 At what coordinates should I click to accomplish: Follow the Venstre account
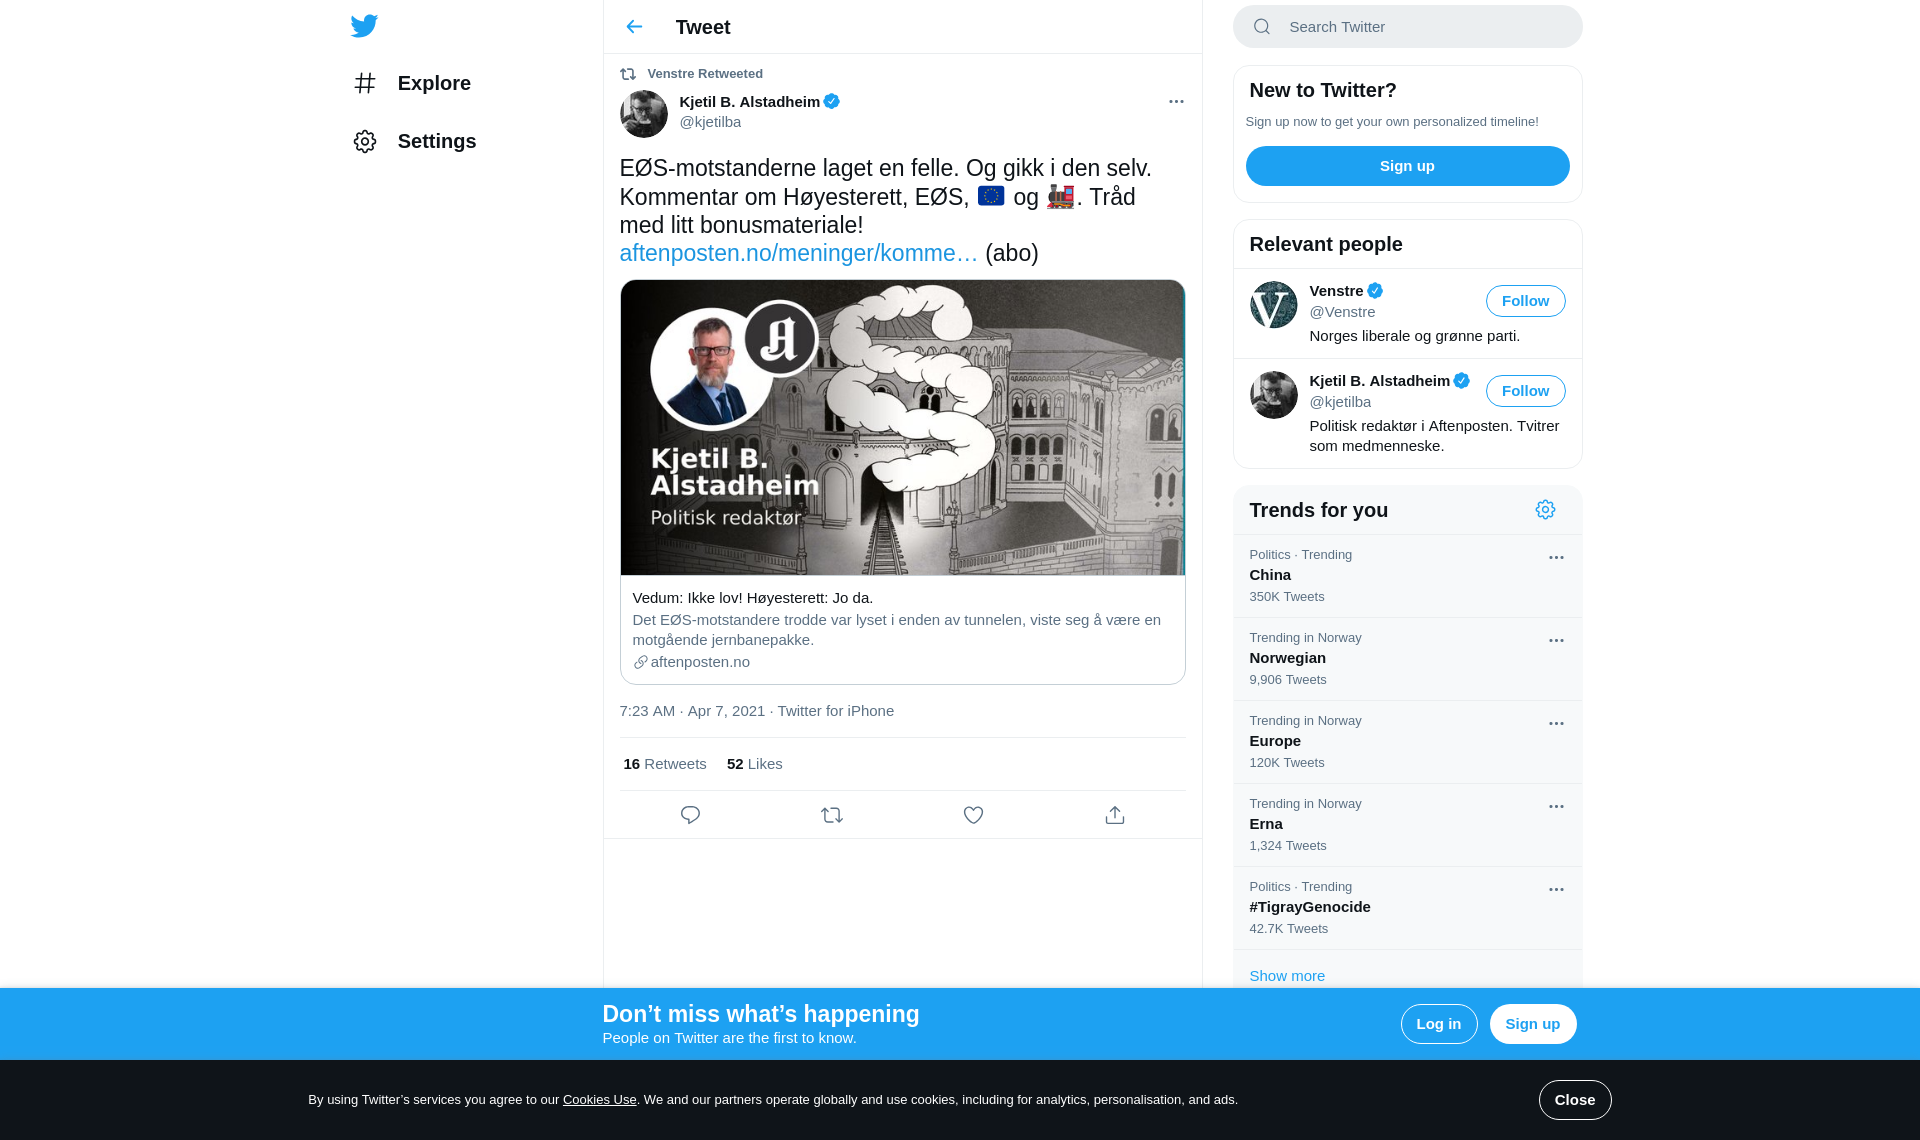(1525, 301)
